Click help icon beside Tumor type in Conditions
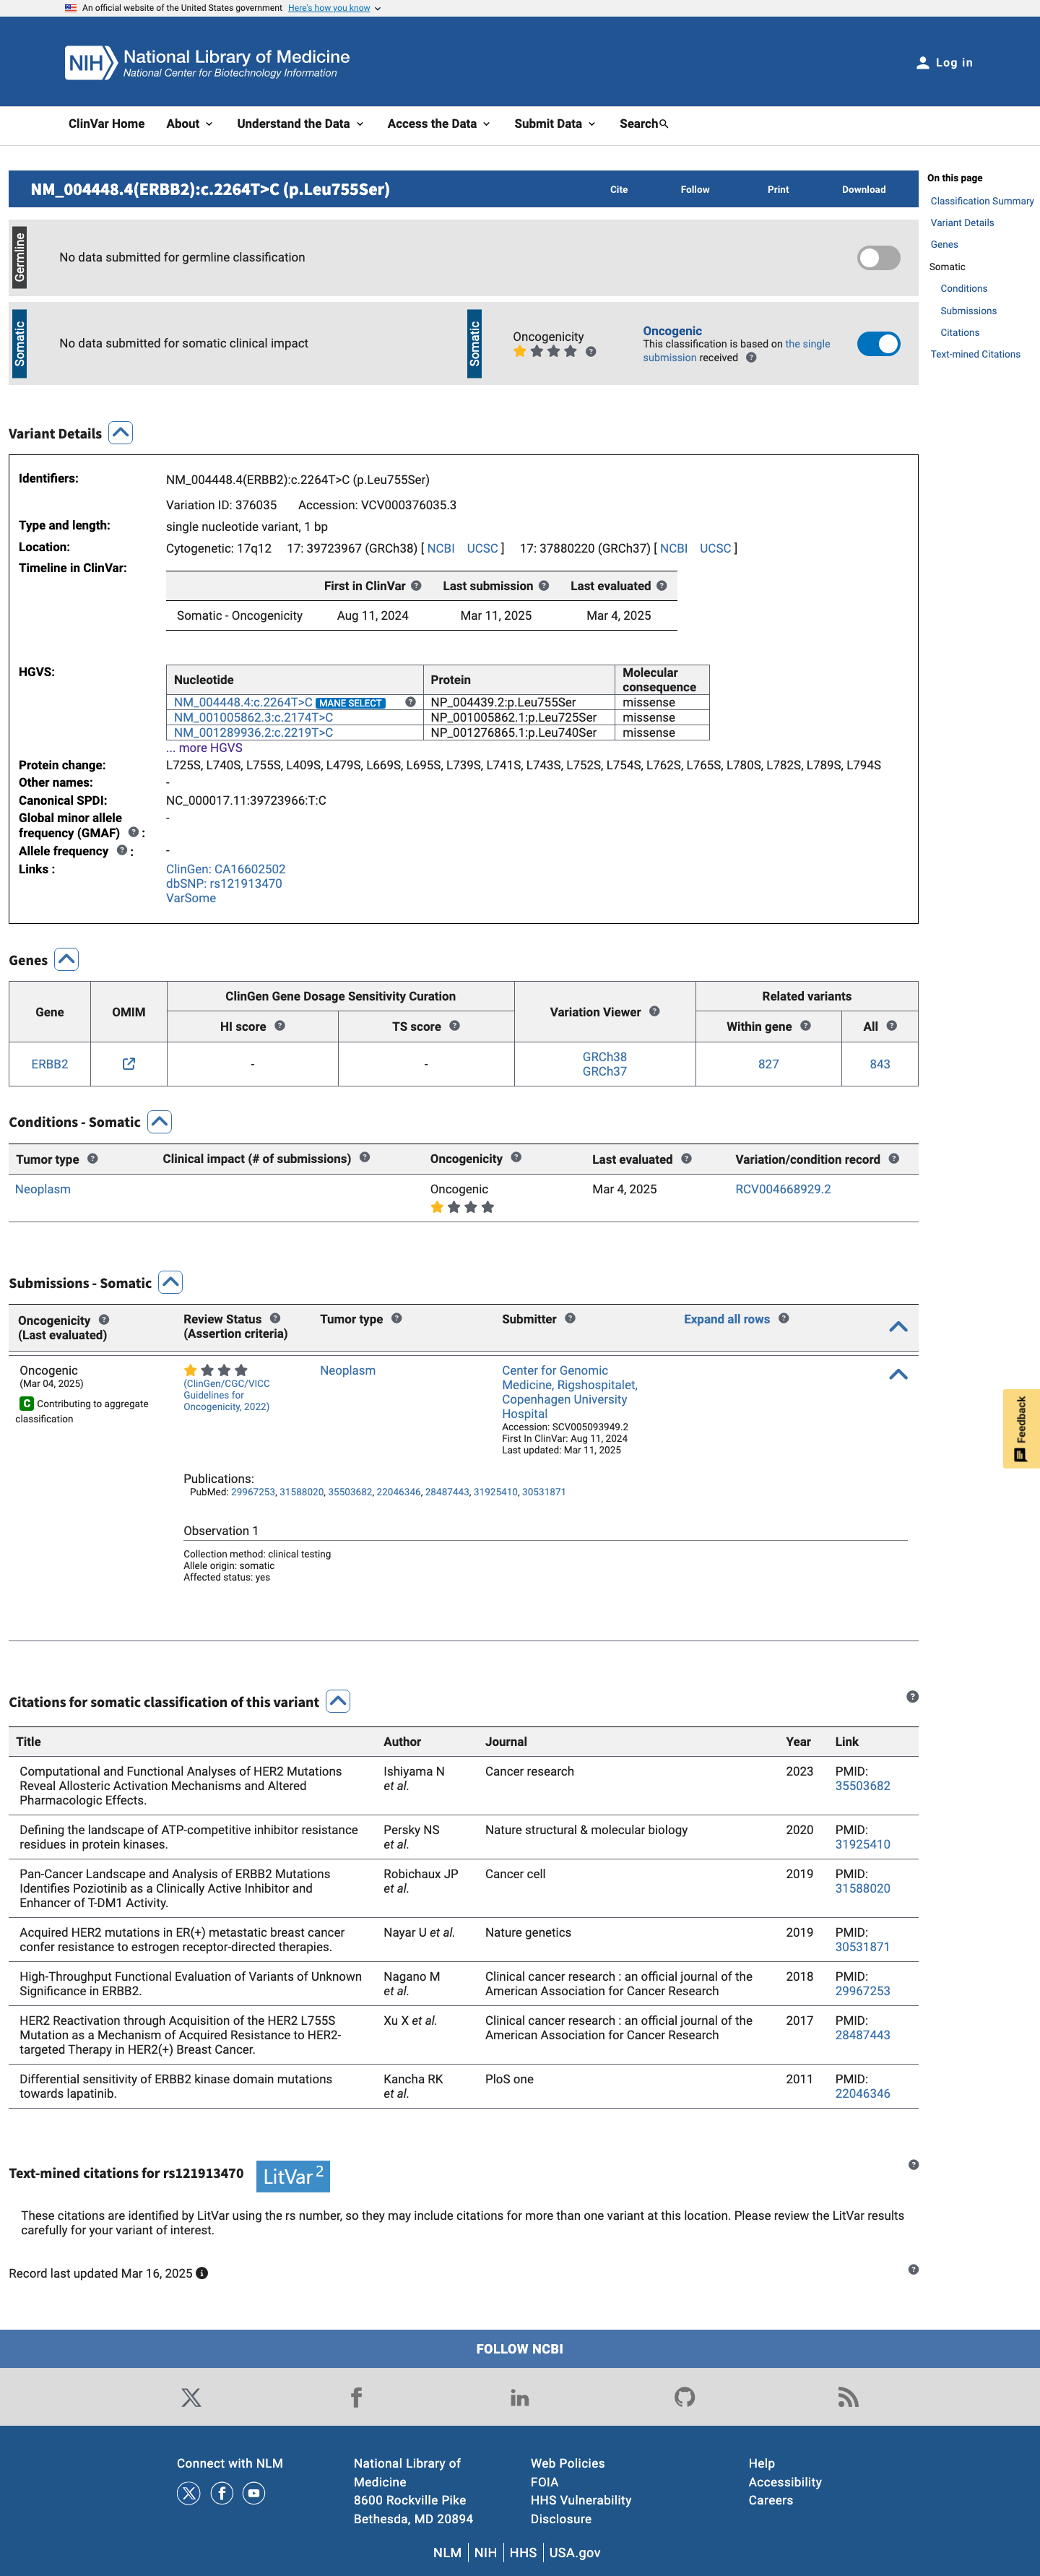Screen dimensions: 1040x2576 93,1158
